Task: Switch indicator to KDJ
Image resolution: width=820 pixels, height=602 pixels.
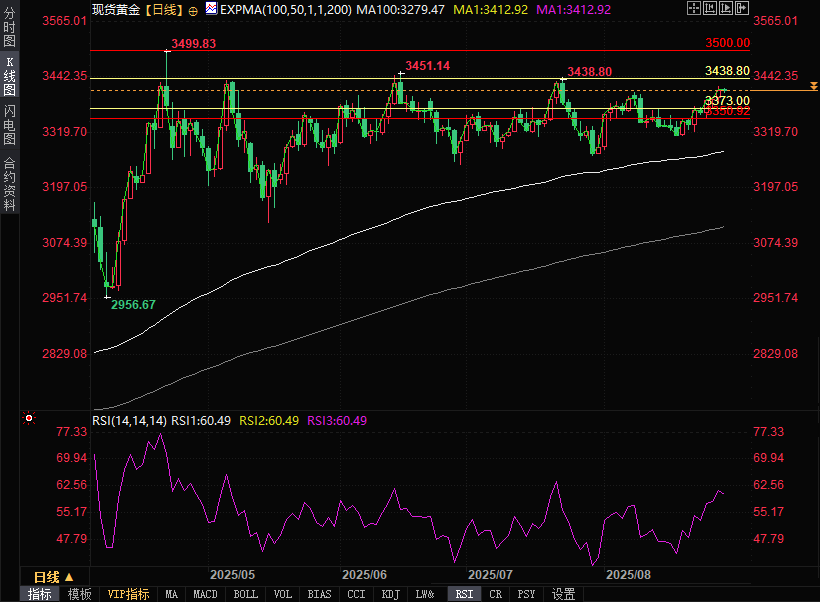Action: click(x=391, y=594)
